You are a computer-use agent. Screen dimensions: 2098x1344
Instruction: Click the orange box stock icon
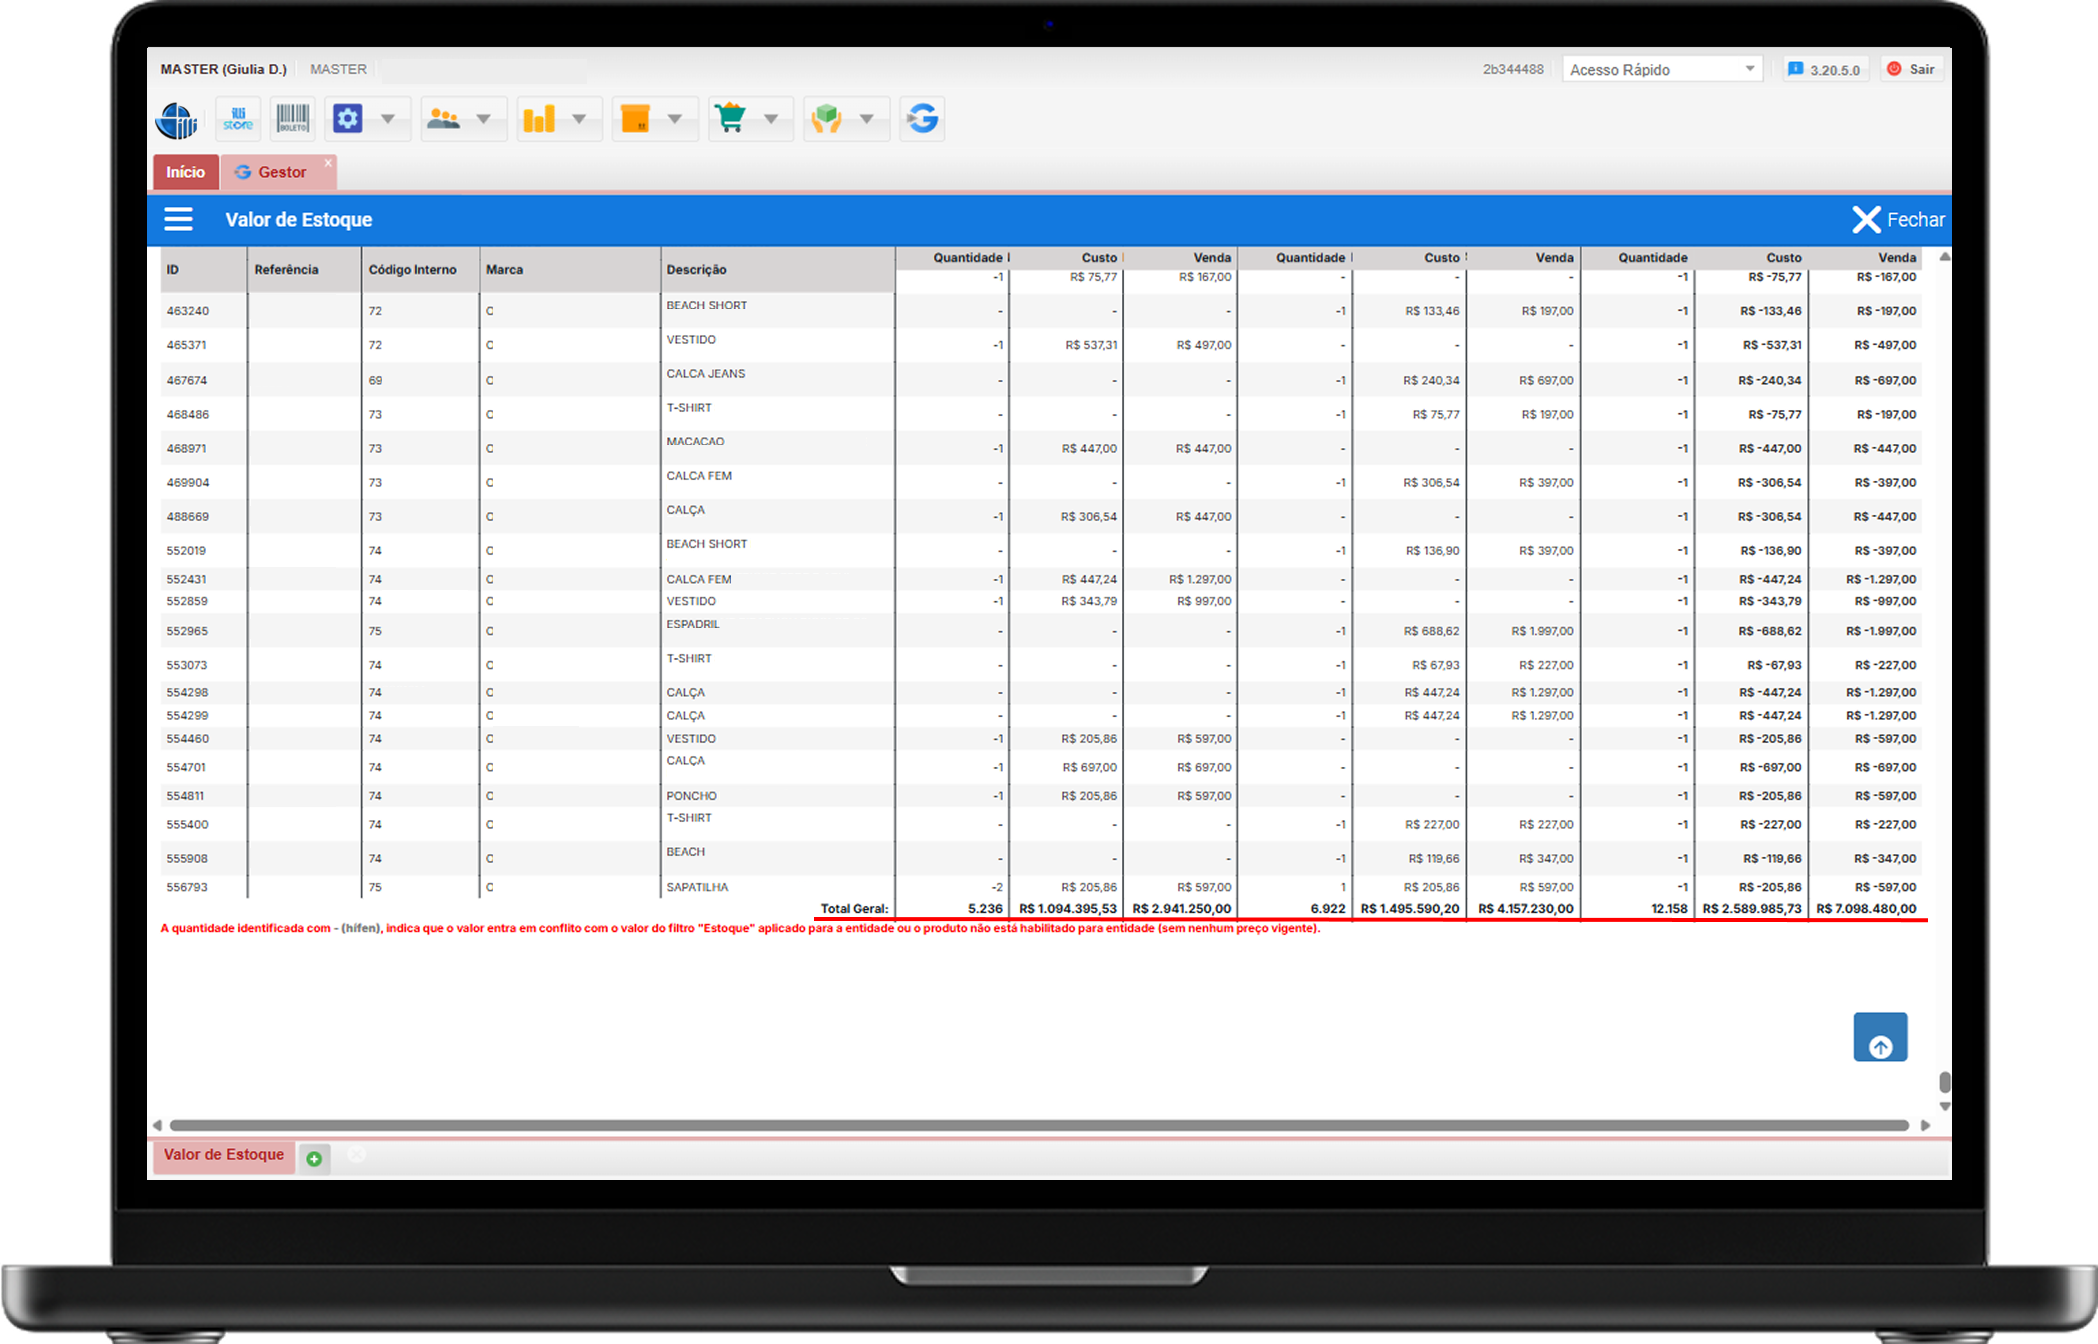635,119
